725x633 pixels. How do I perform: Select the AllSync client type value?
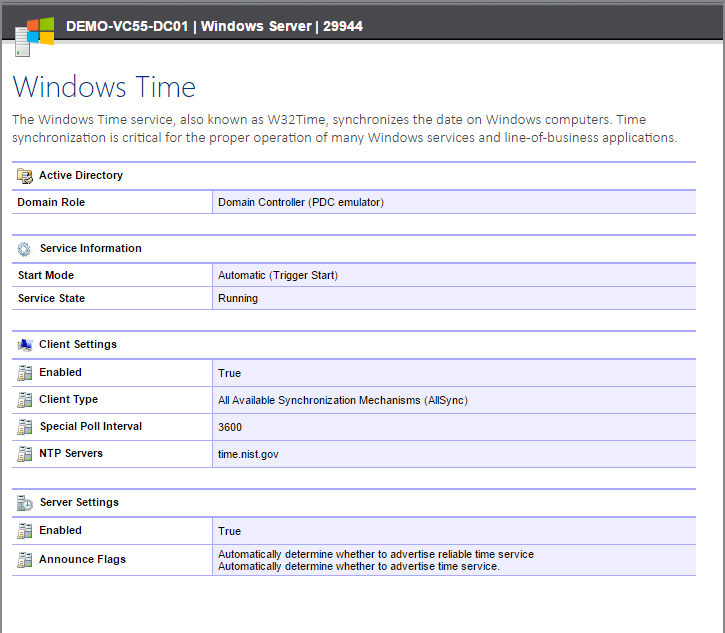coord(343,400)
